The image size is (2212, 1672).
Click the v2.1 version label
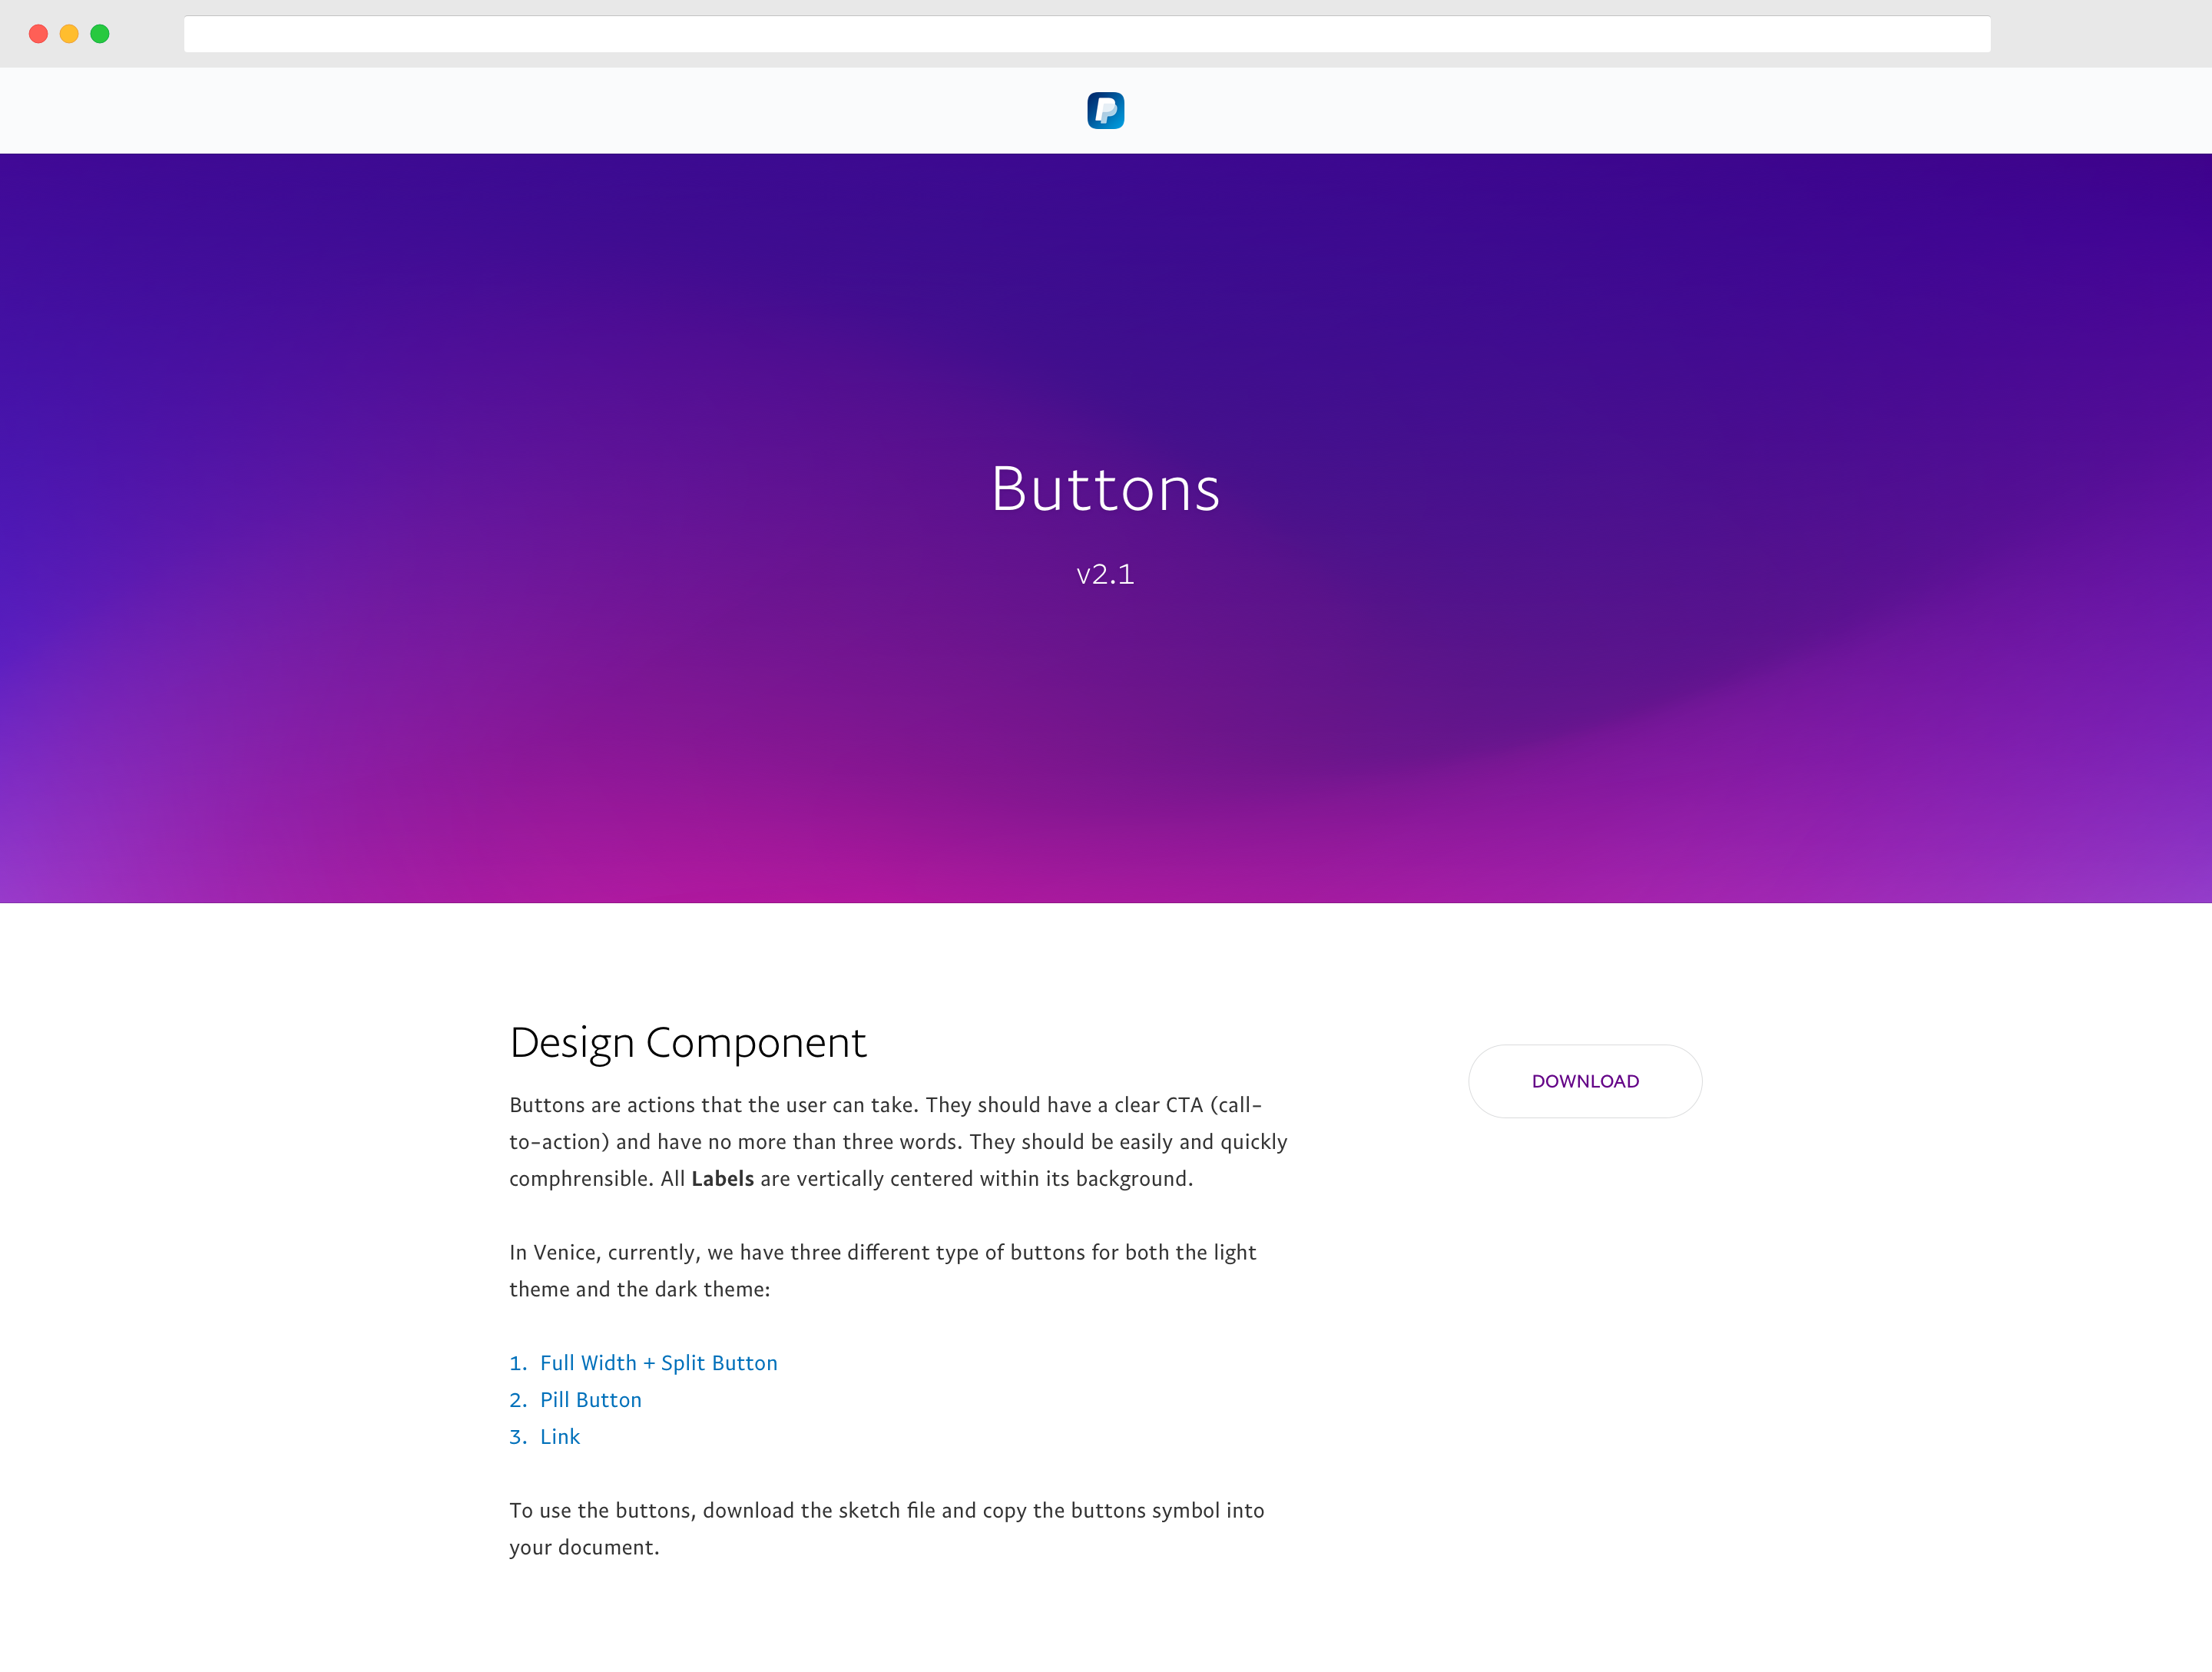click(1105, 574)
